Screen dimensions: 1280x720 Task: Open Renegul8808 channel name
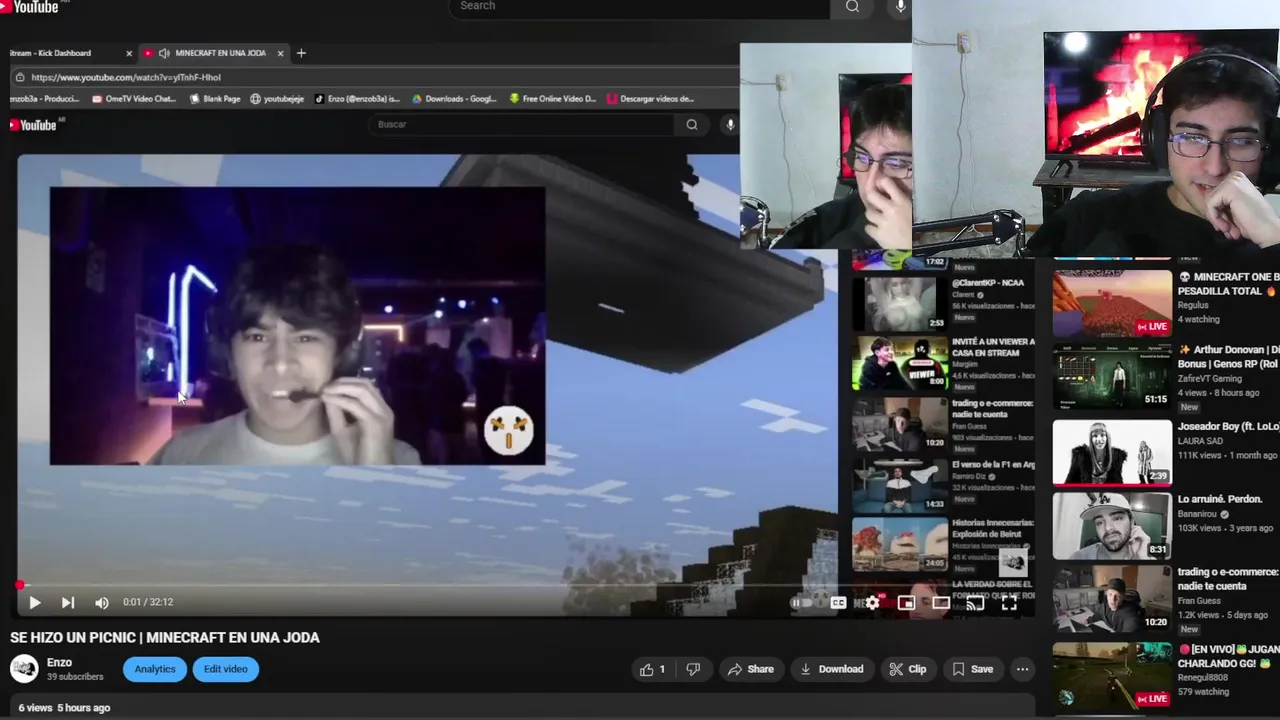(x=1203, y=678)
